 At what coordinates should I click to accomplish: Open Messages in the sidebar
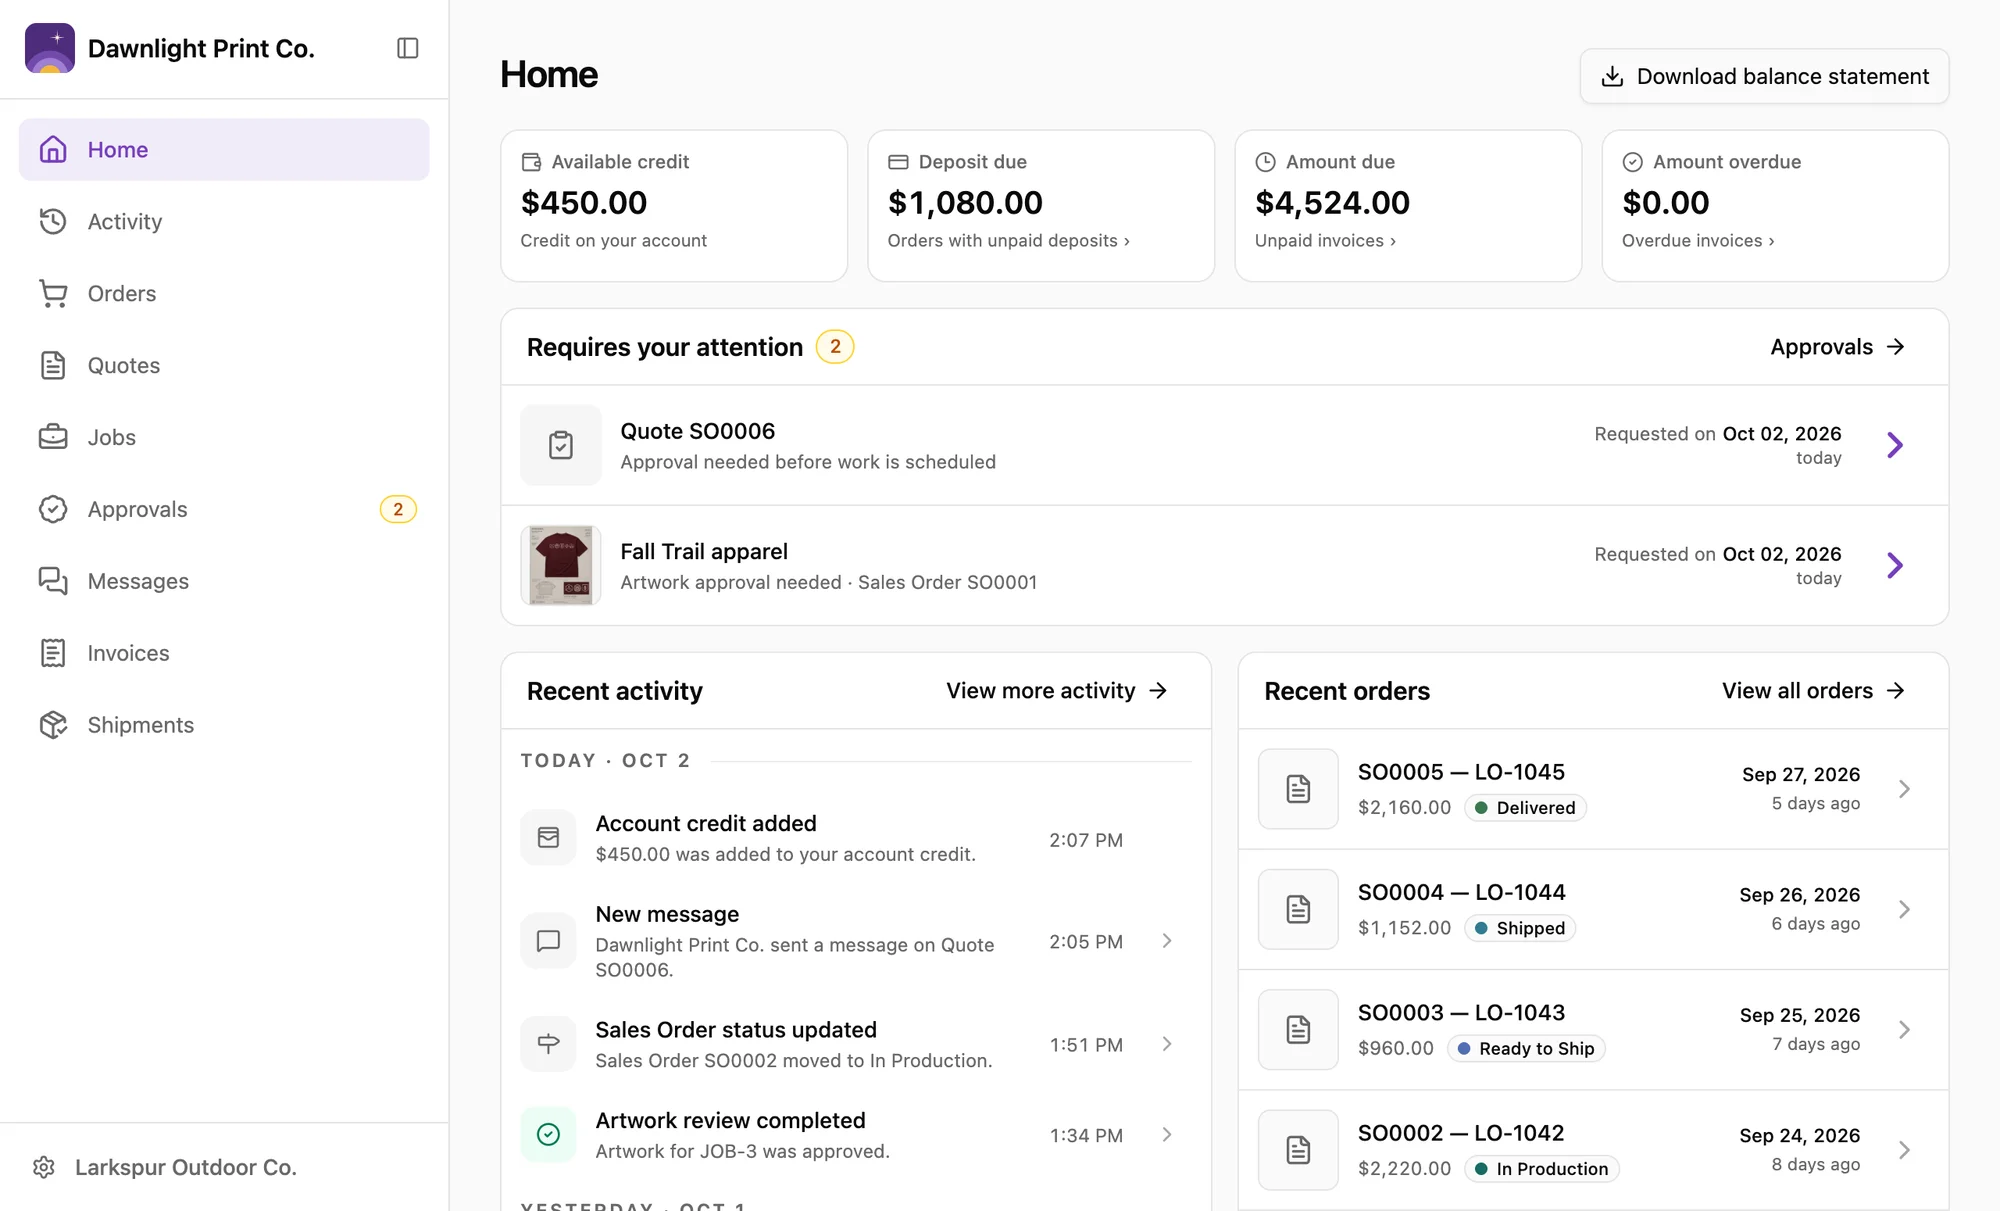pyautogui.click(x=224, y=581)
